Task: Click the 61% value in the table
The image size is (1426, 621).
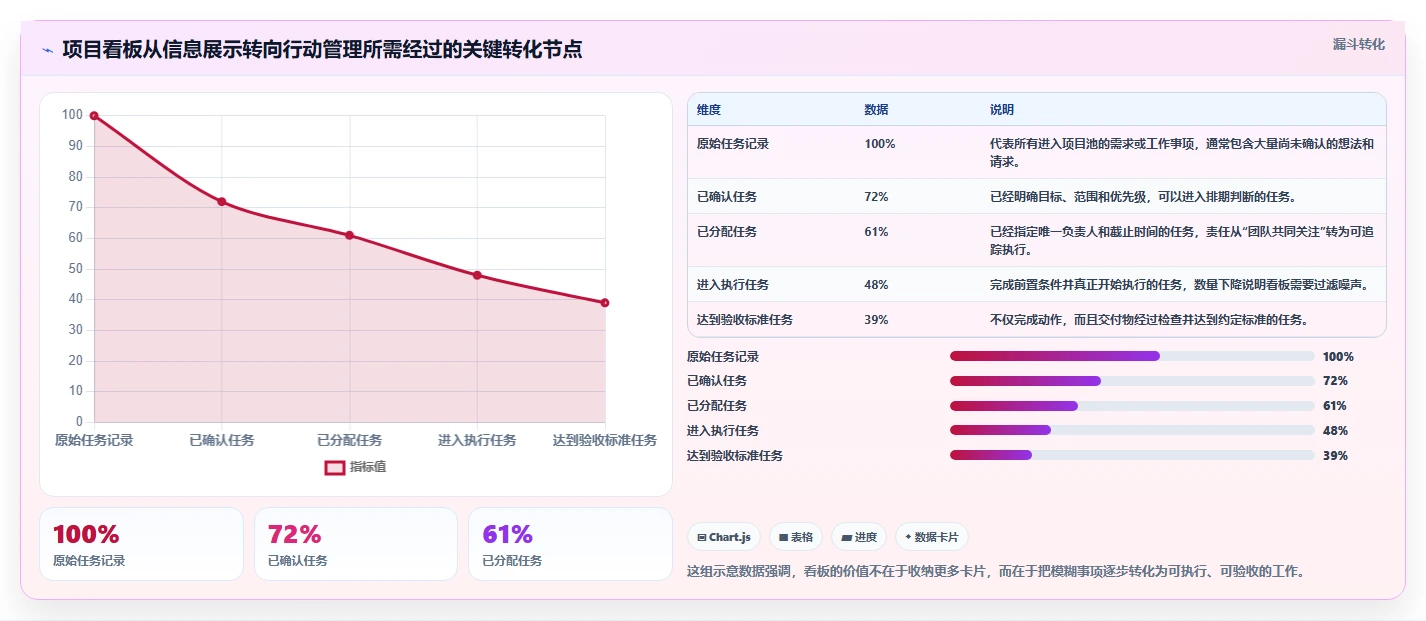Action: click(876, 232)
